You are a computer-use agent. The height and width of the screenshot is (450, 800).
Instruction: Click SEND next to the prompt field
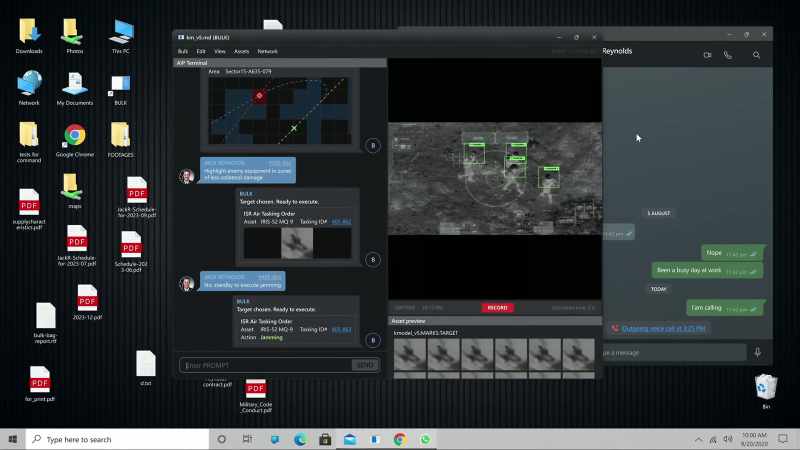365,365
